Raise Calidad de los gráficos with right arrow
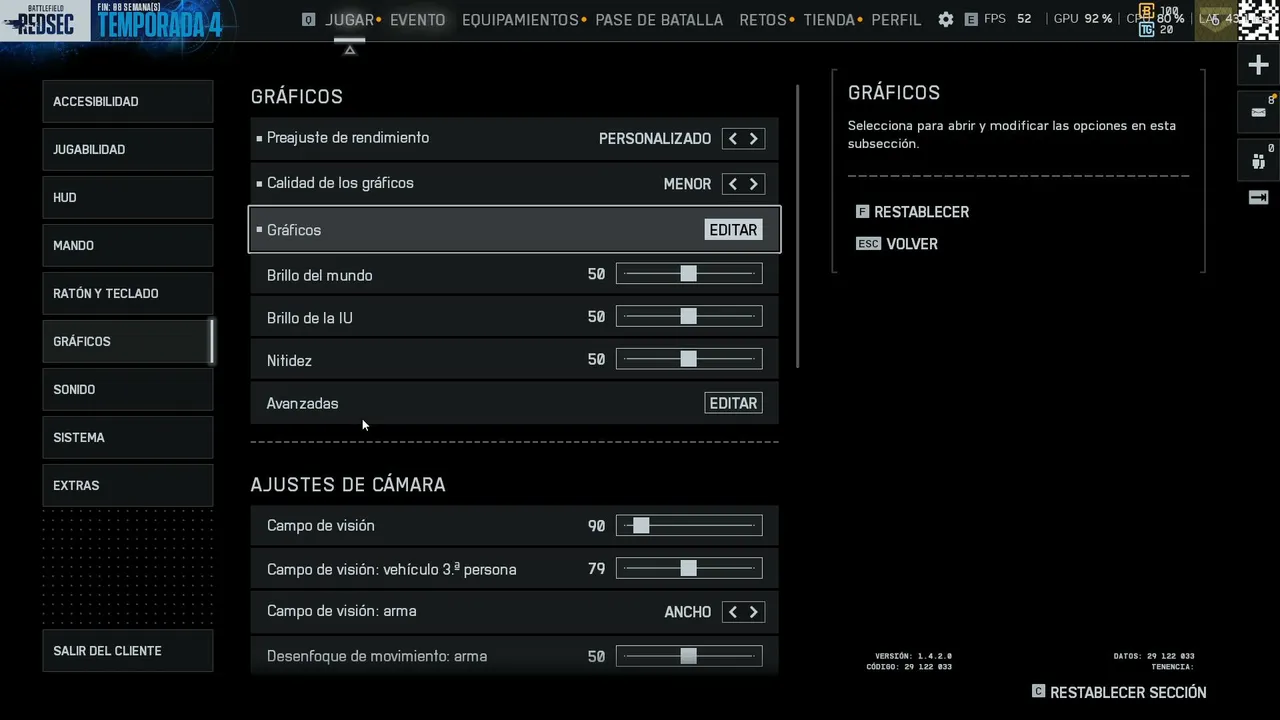This screenshot has height=720, width=1280. click(754, 184)
